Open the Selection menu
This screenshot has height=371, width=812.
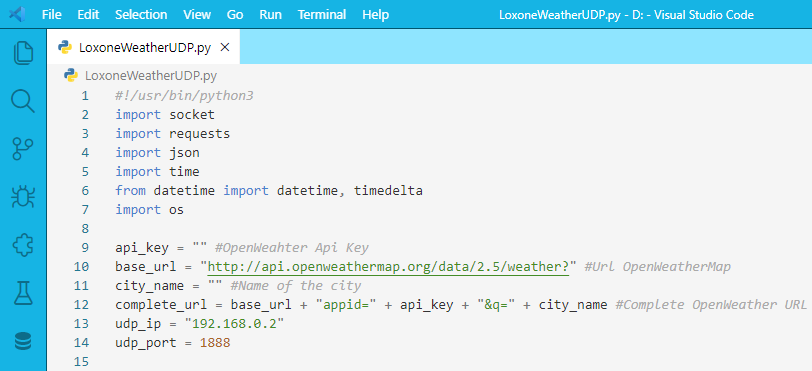[141, 15]
